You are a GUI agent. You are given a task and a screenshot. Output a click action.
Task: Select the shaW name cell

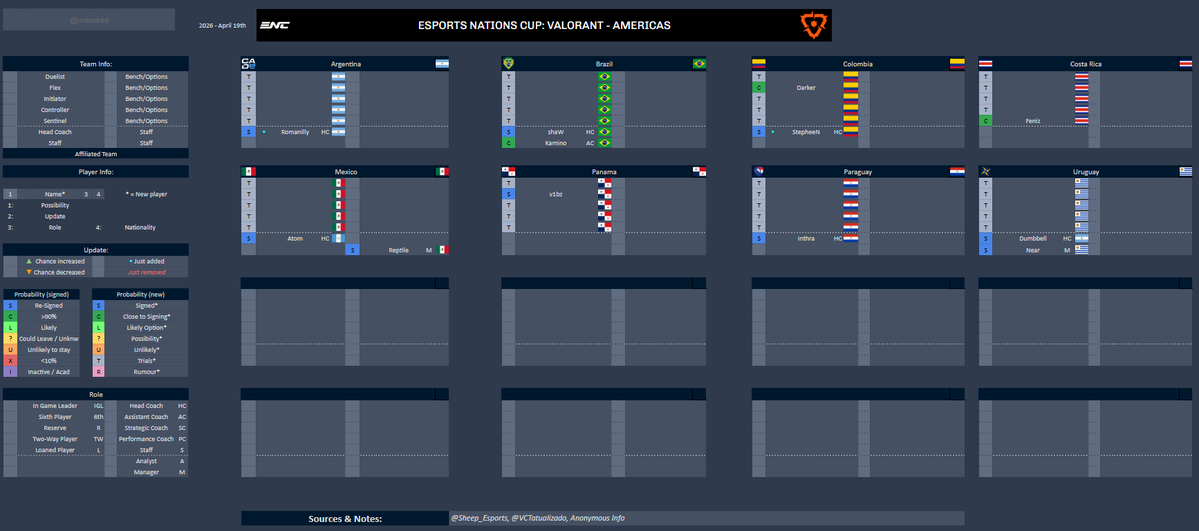[x=555, y=132]
